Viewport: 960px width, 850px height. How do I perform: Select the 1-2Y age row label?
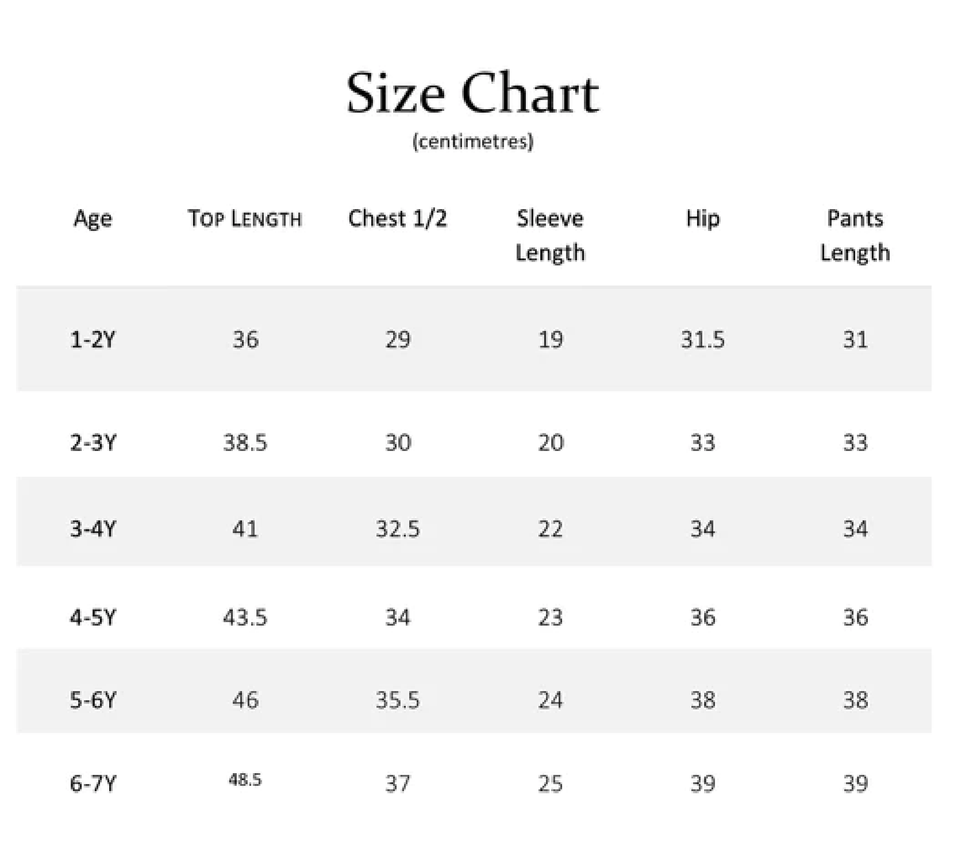tap(93, 340)
